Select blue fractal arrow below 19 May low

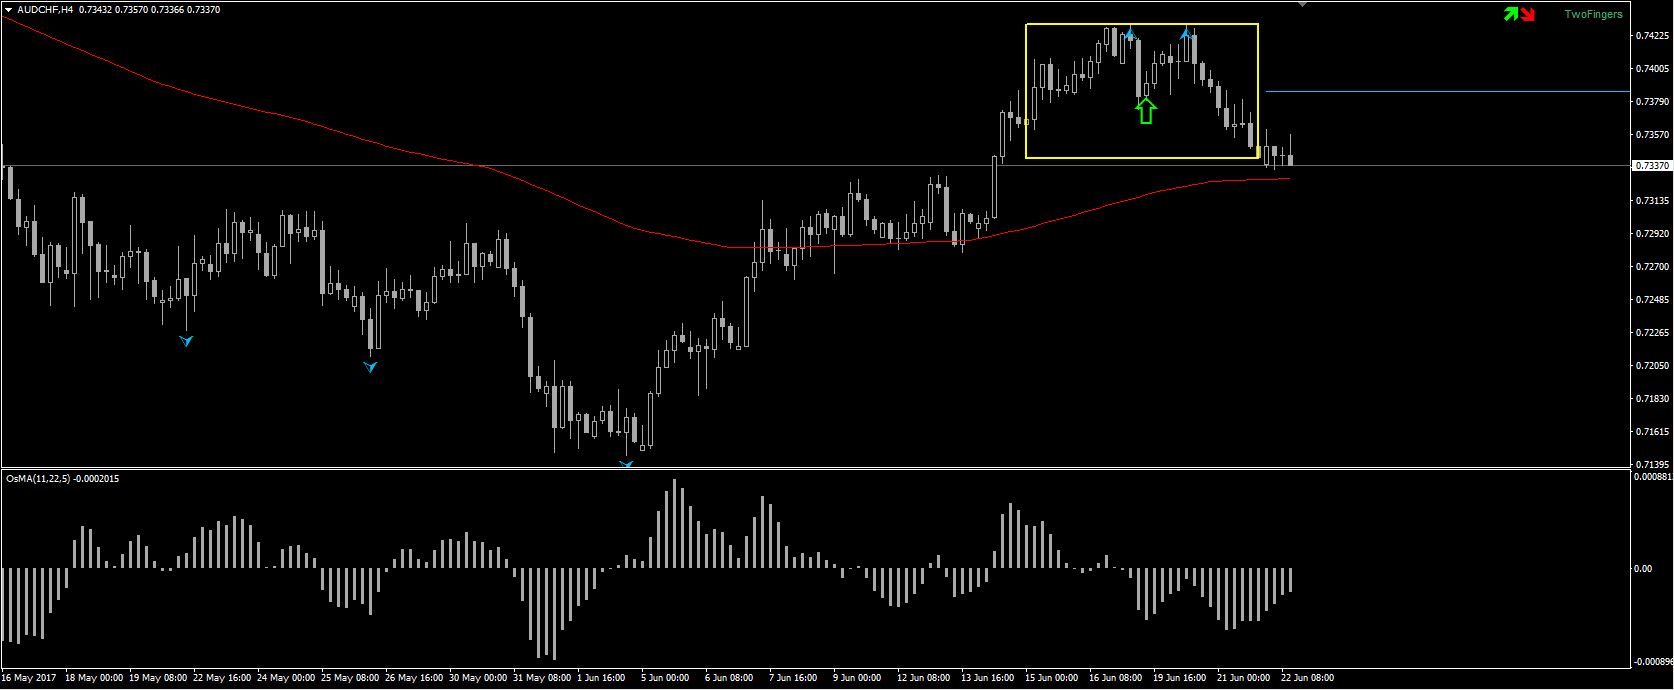coord(186,341)
